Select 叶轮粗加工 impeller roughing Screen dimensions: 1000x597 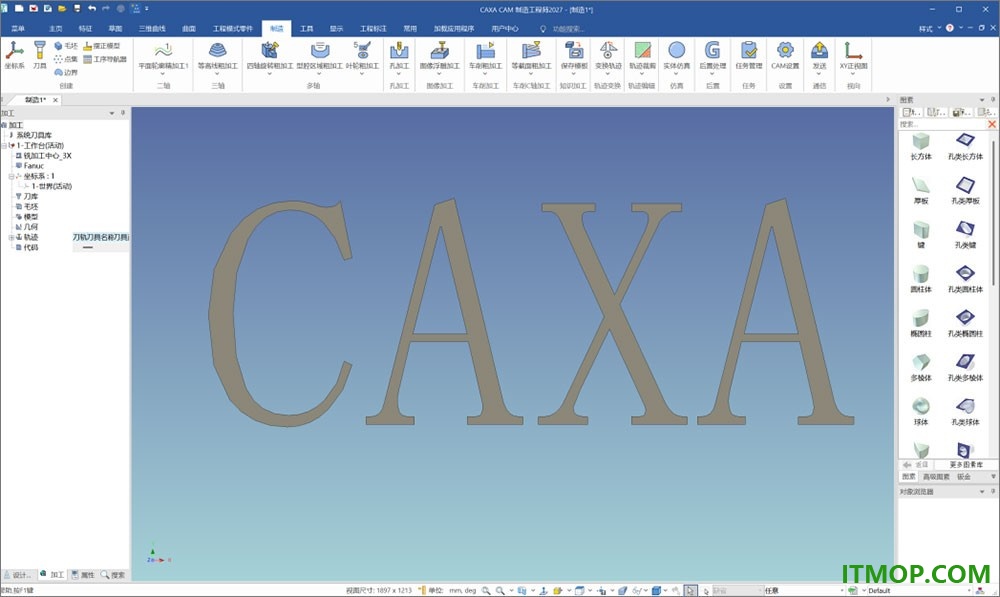362,55
